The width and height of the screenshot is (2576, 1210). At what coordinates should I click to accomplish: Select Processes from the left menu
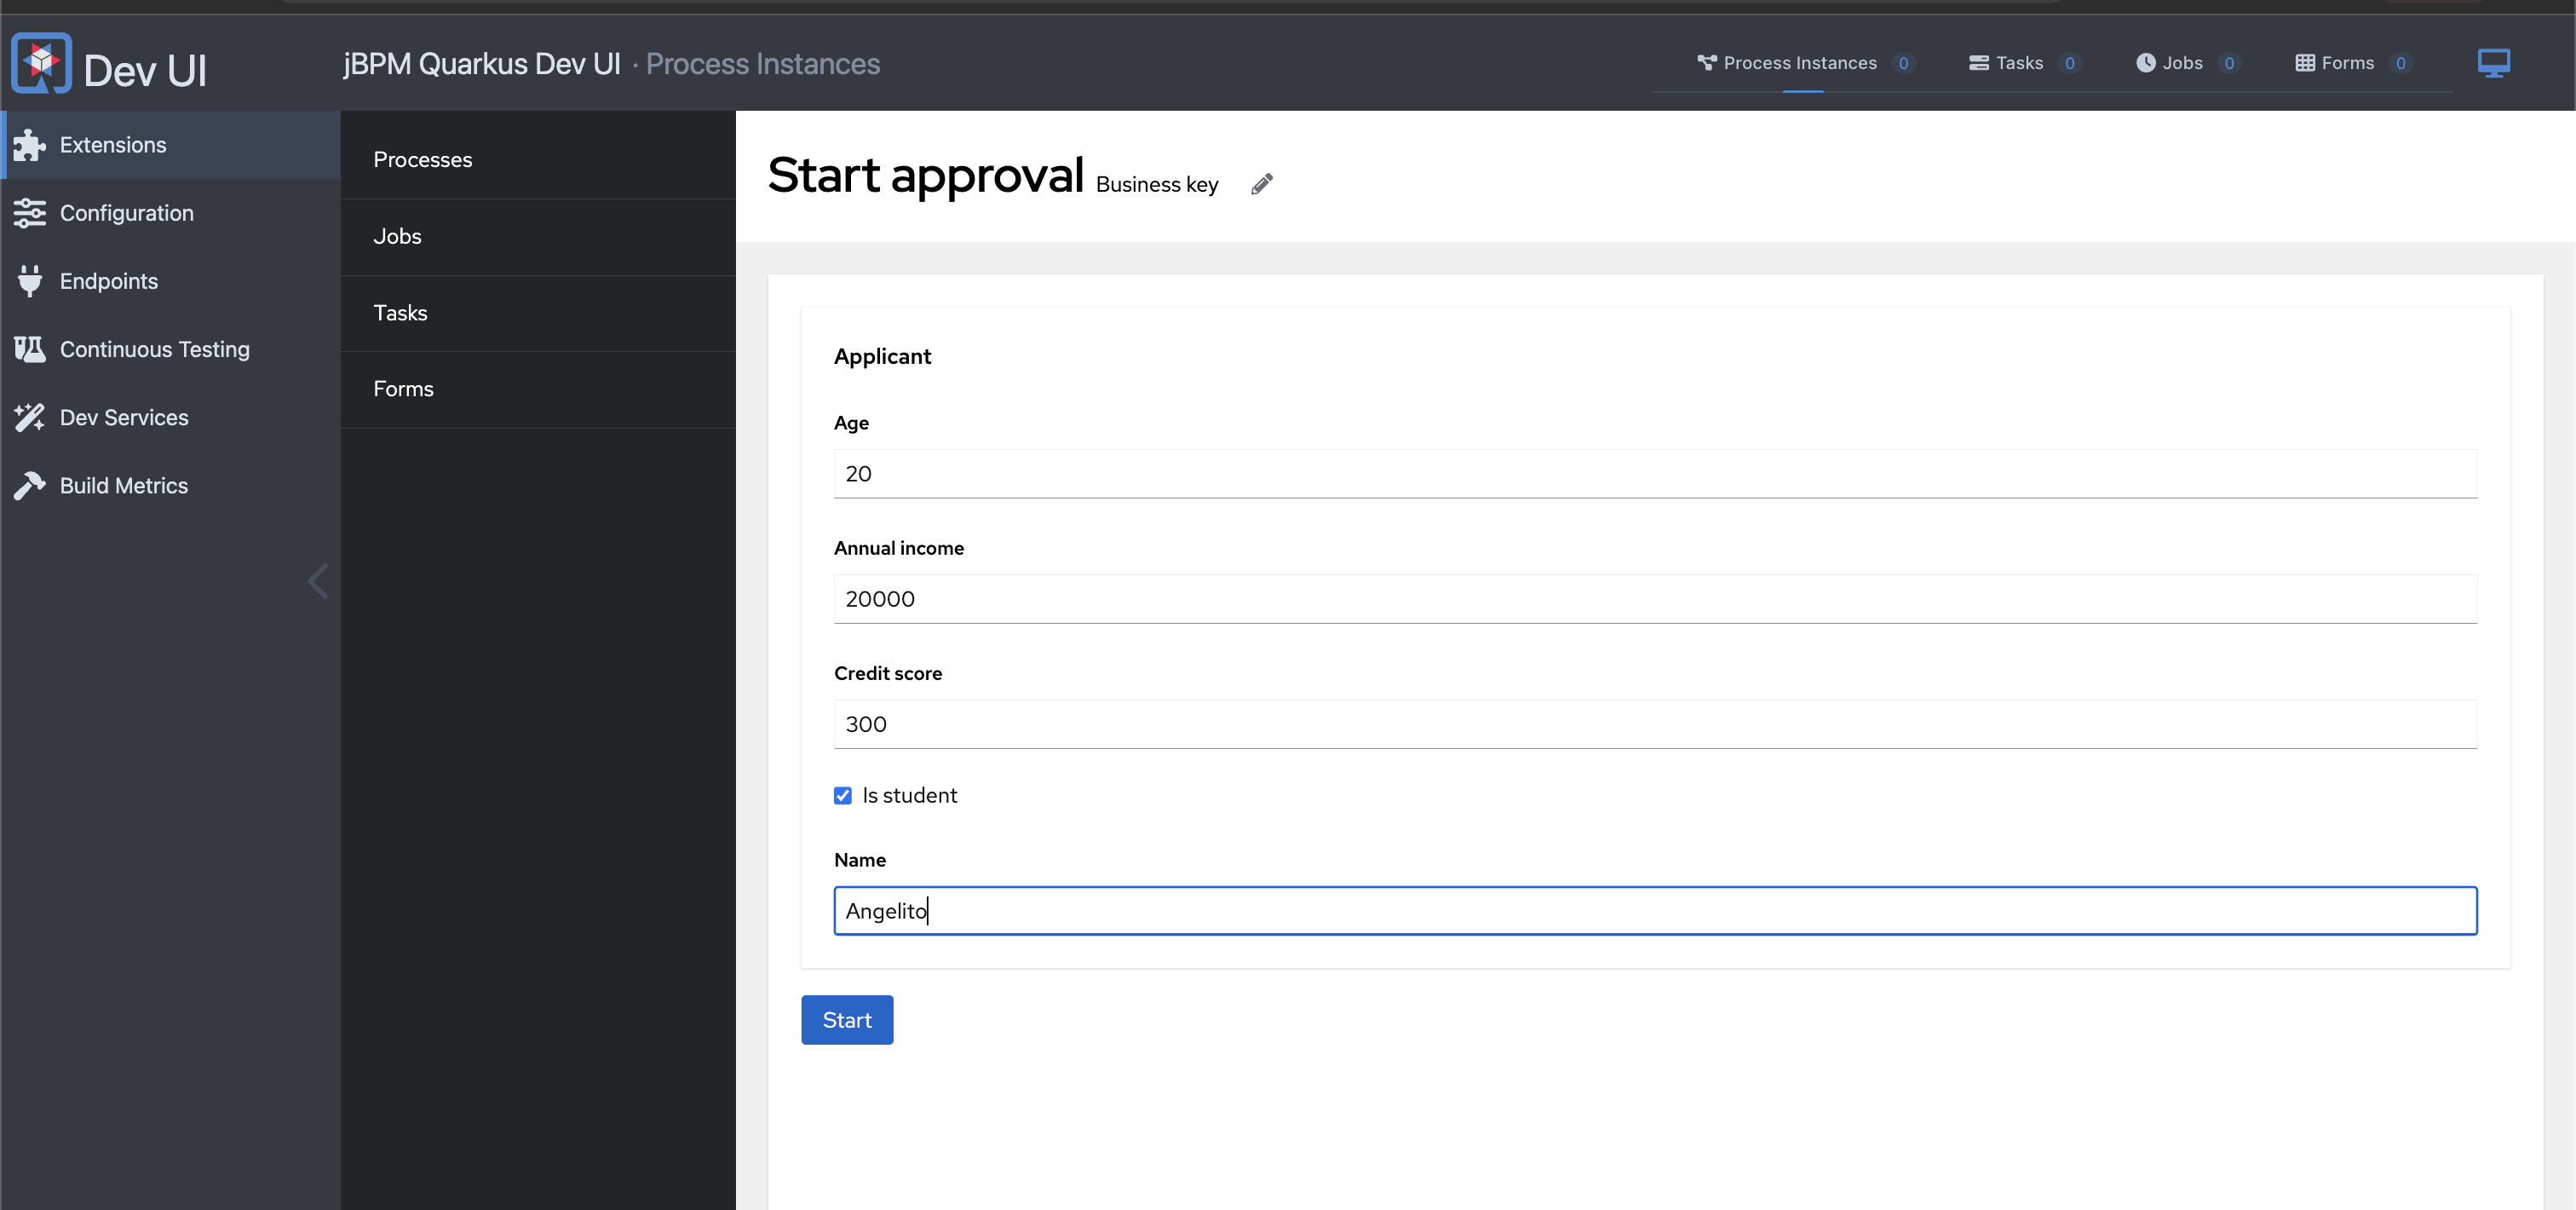pyautogui.click(x=423, y=159)
